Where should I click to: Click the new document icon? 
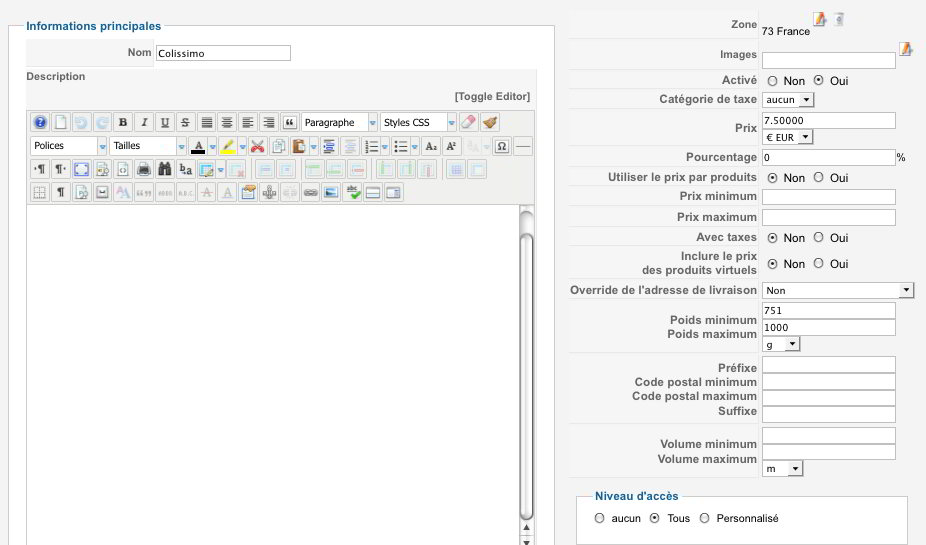pos(60,122)
